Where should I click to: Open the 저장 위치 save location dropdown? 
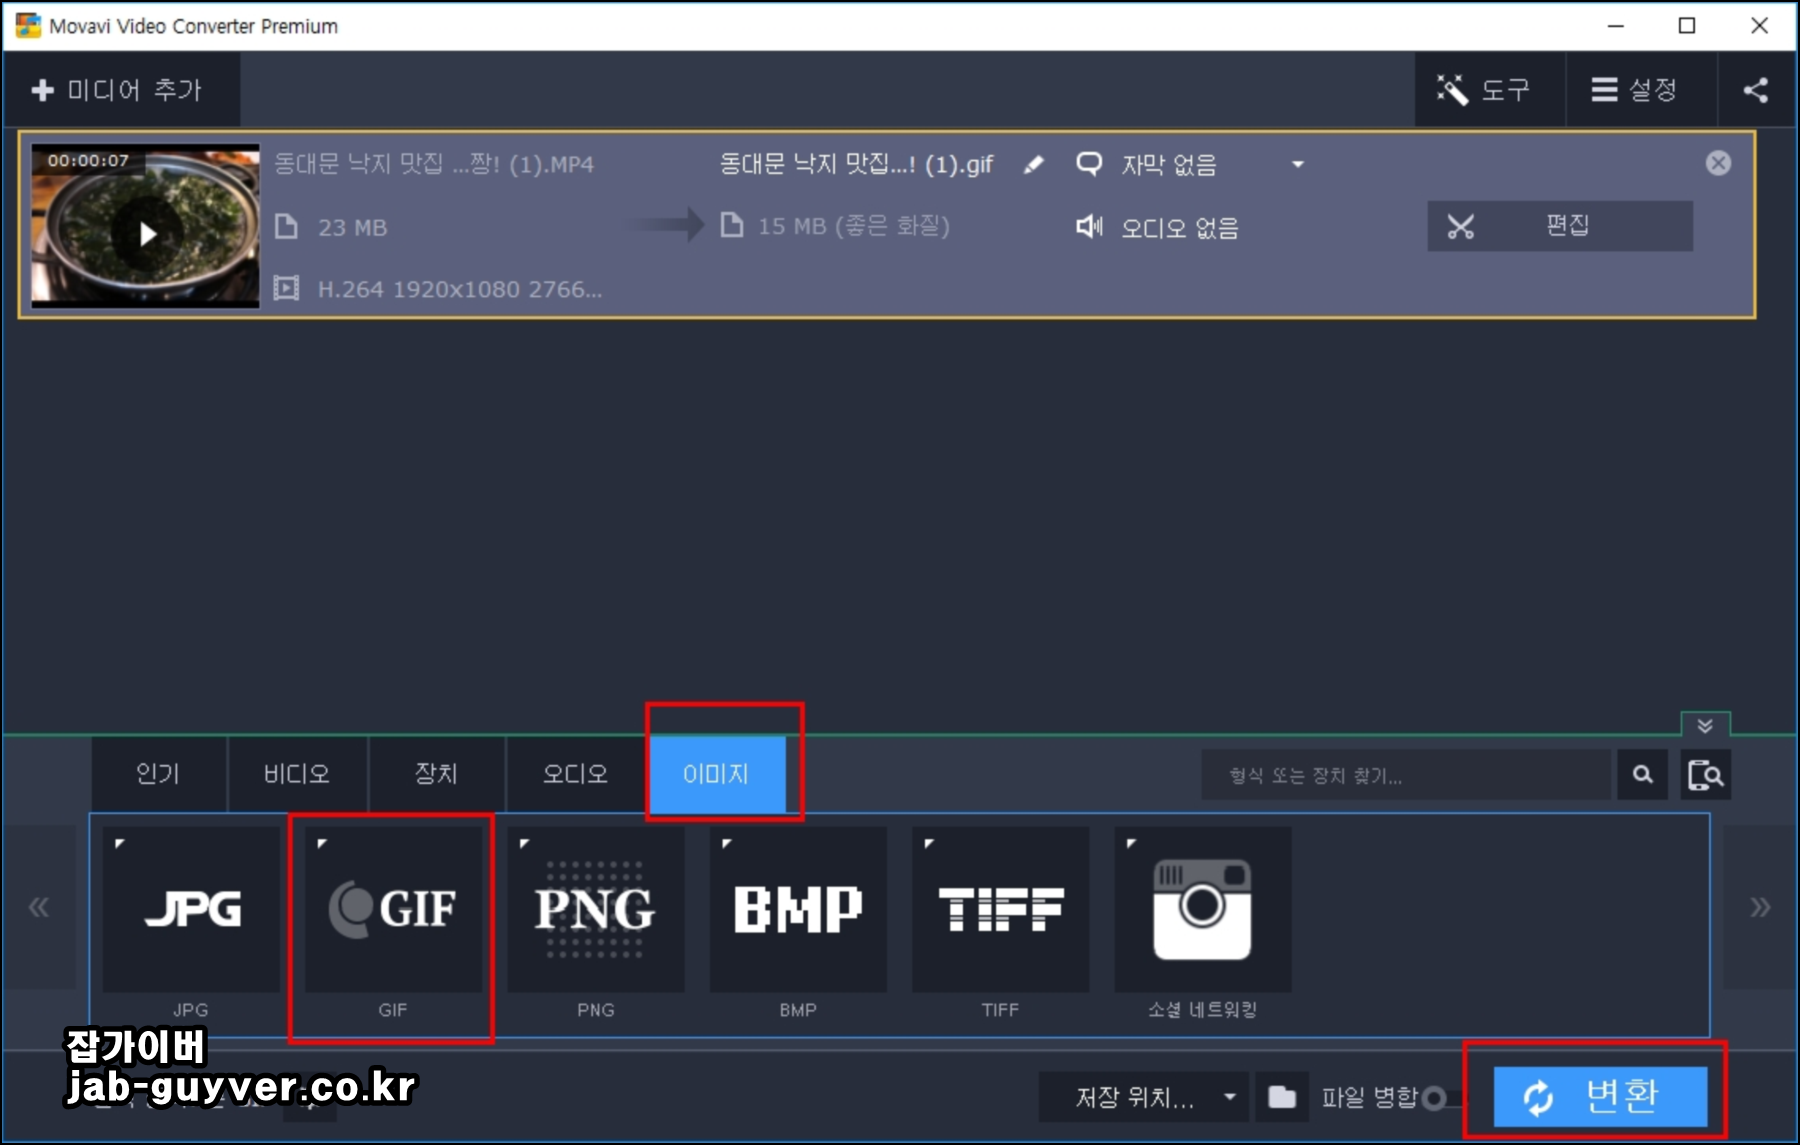(1146, 1097)
